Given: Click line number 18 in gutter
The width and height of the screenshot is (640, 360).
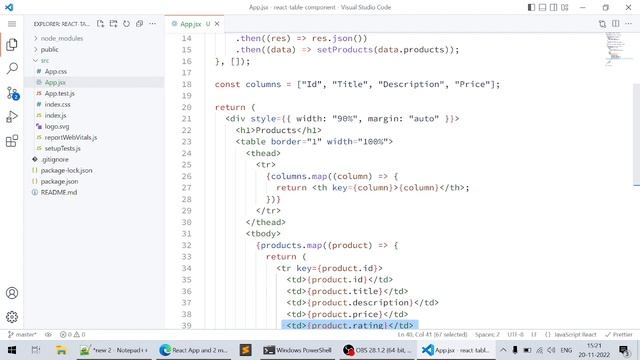Looking at the screenshot, I should pos(187,84).
